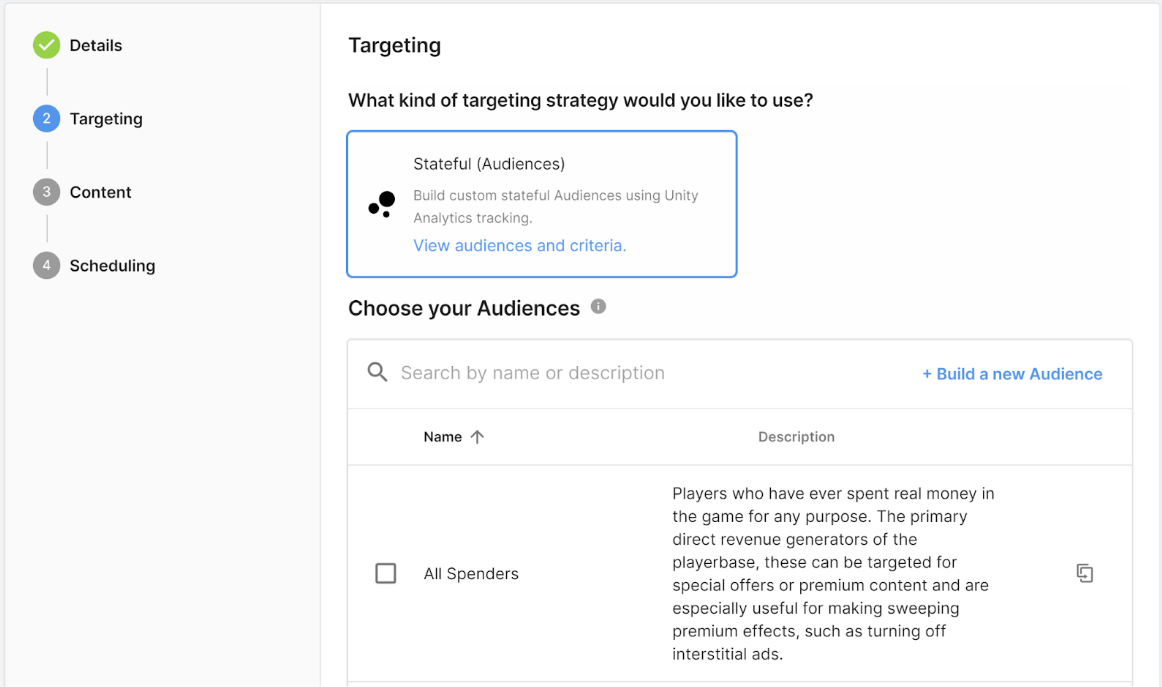
Task: Click the green checkmark Details step icon
Action: click(x=46, y=45)
